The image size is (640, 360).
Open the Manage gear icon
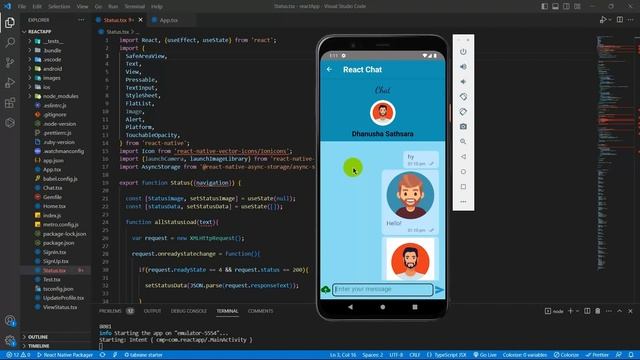[10, 340]
